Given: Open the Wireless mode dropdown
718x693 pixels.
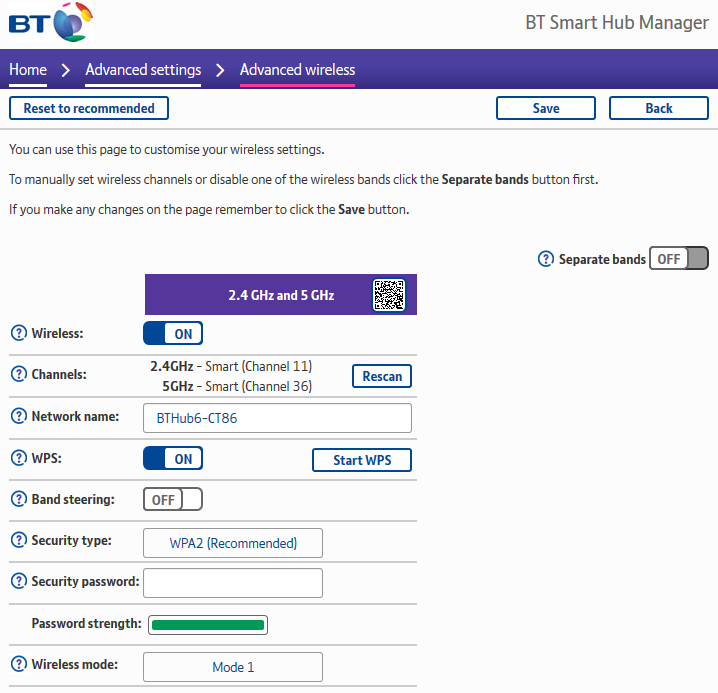Looking at the screenshot, I should [233, 667].
